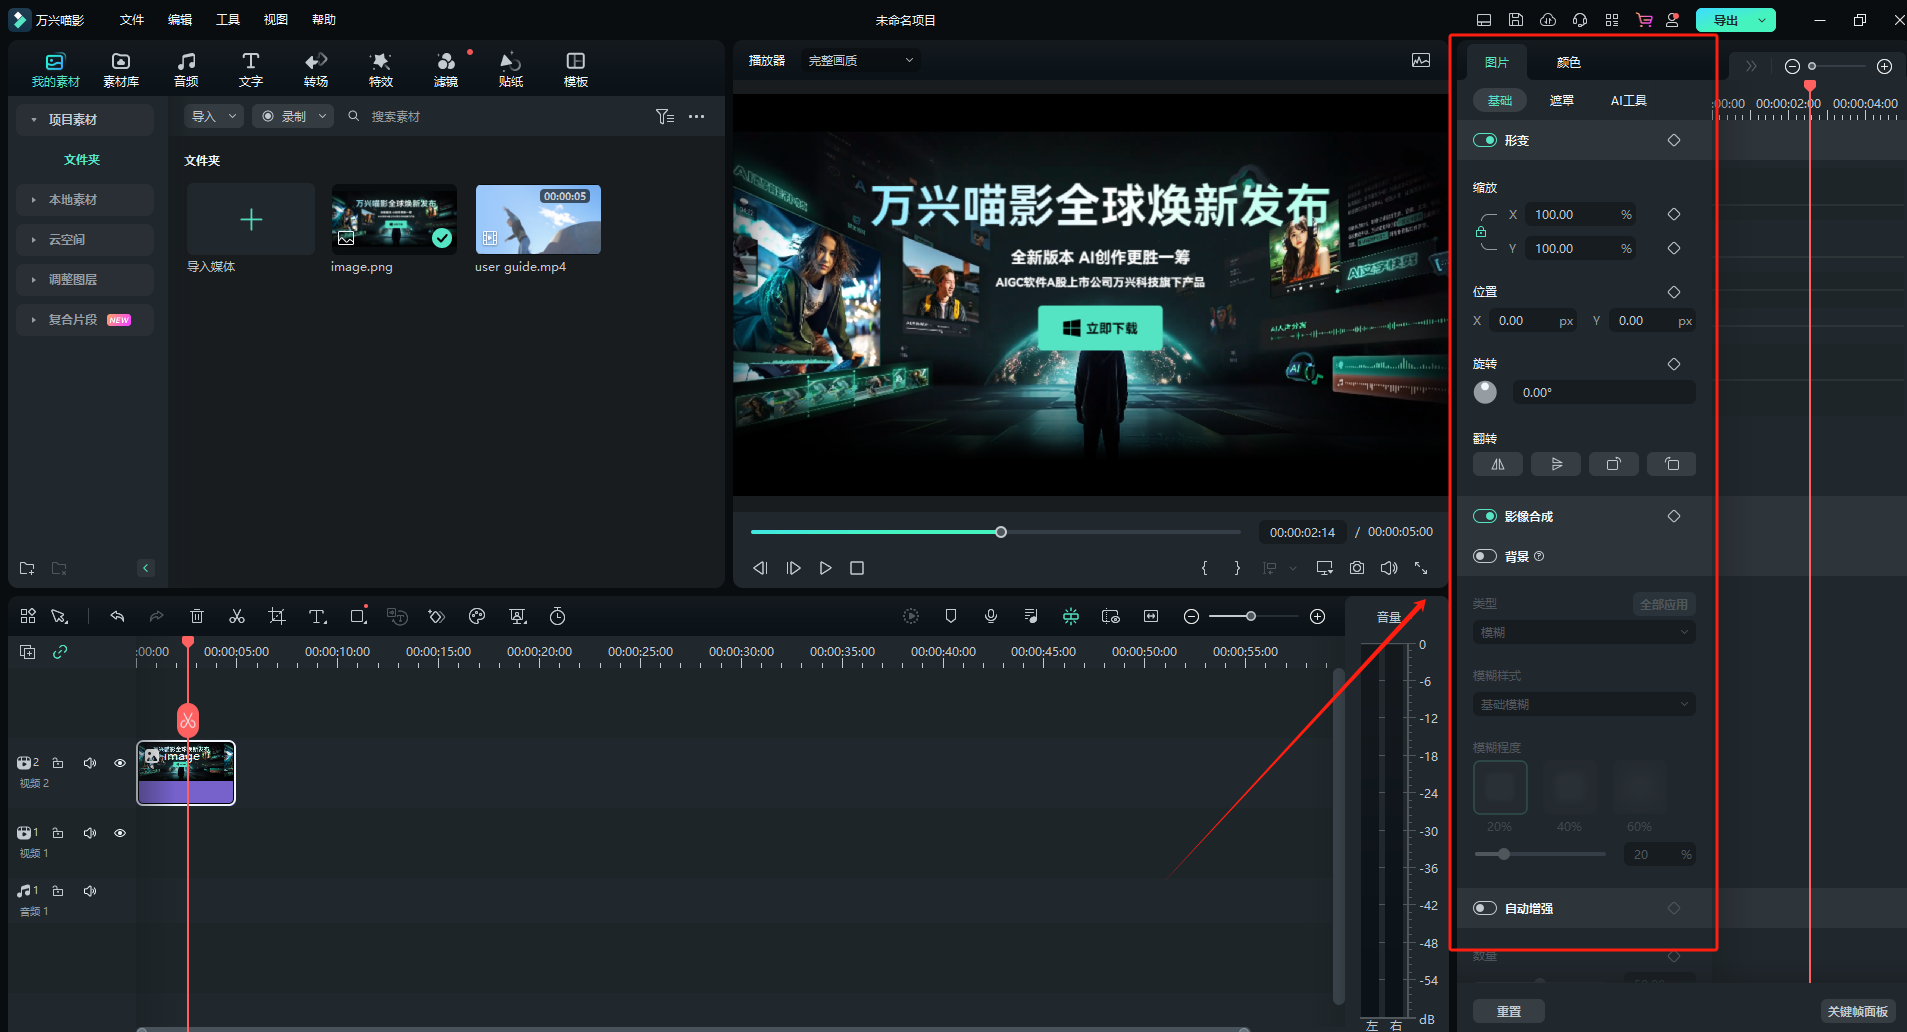Expand the 云空间 tree item
The image size is (1907, 1032).
coord(85,240)
